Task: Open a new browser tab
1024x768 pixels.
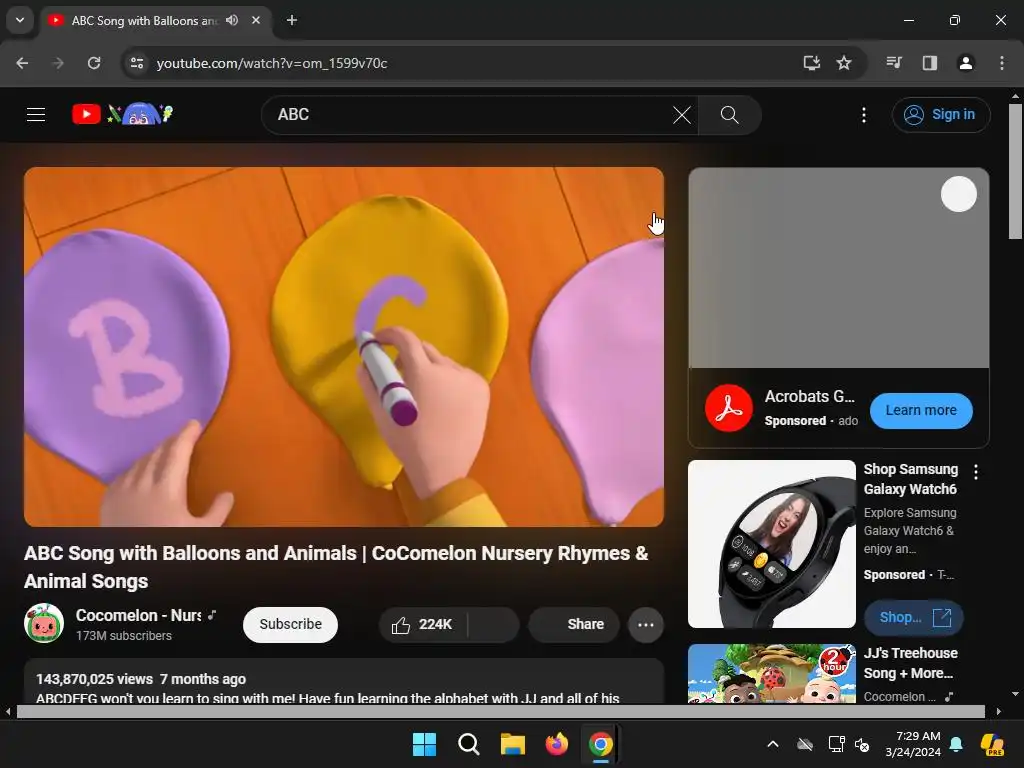Action: 292,20
